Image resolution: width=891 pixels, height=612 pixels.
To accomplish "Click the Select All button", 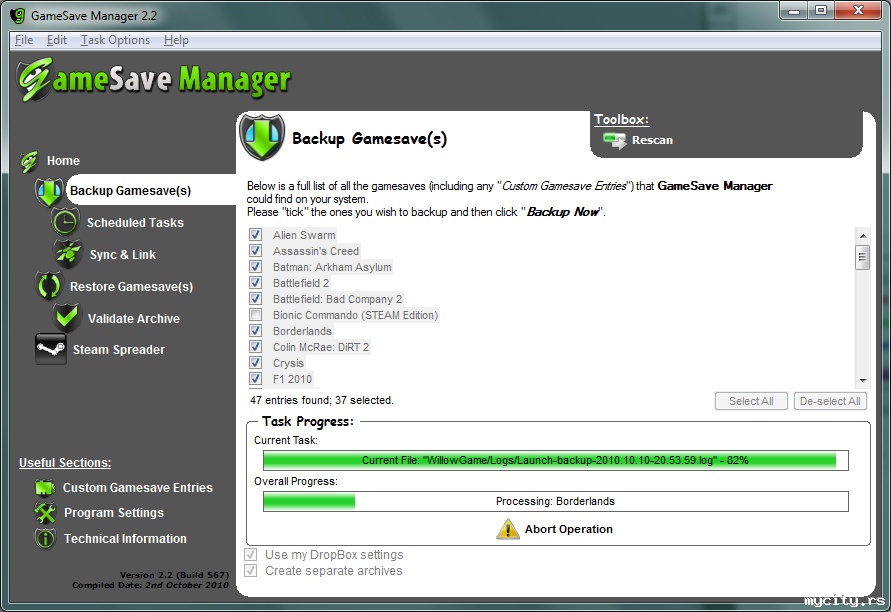I will coord(751,401).
